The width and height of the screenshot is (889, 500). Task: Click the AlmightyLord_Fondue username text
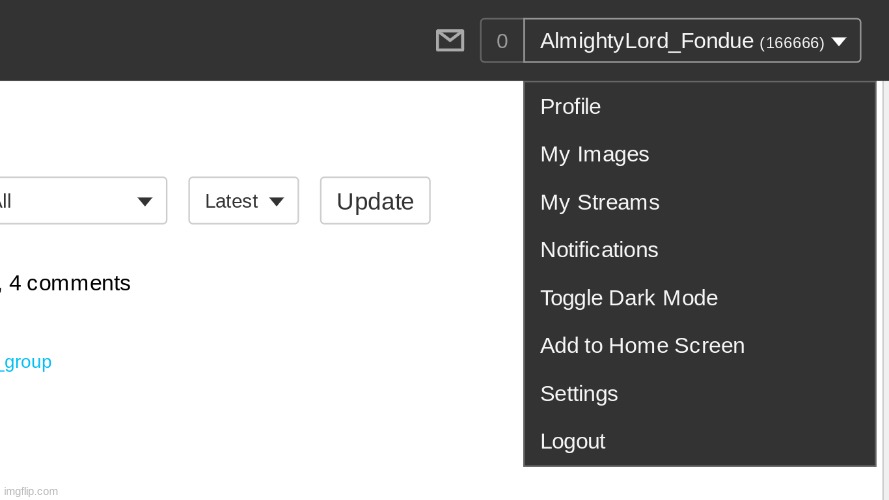click(646, 41)
